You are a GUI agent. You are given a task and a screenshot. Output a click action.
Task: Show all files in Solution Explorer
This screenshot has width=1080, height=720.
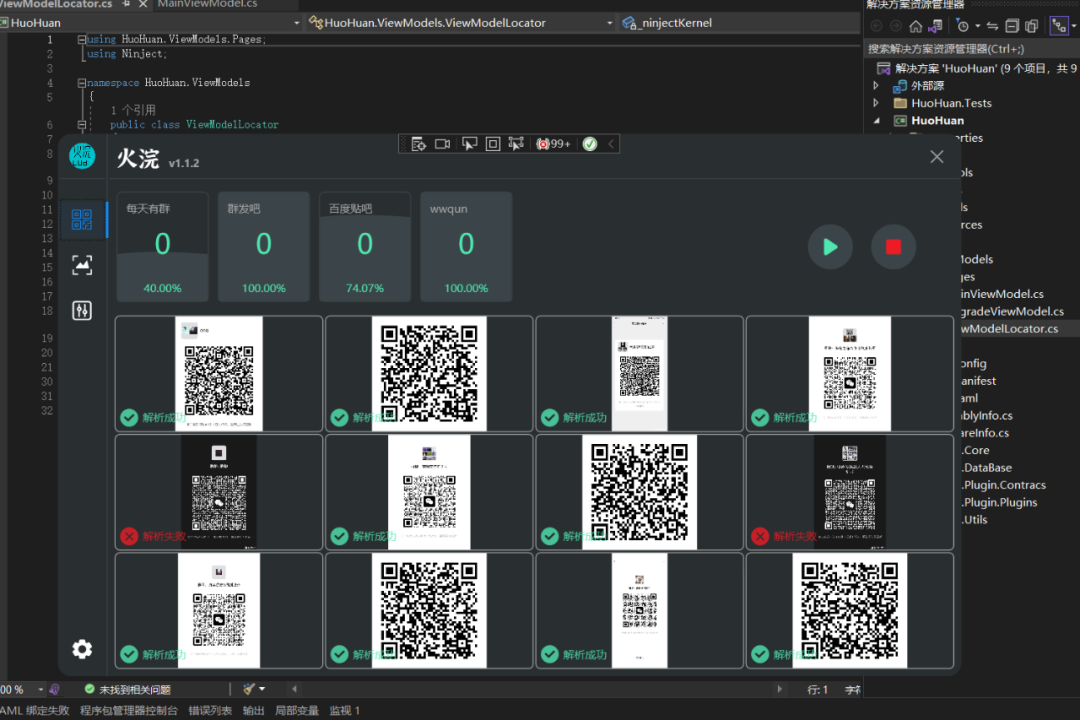(x=1031, y=26)
